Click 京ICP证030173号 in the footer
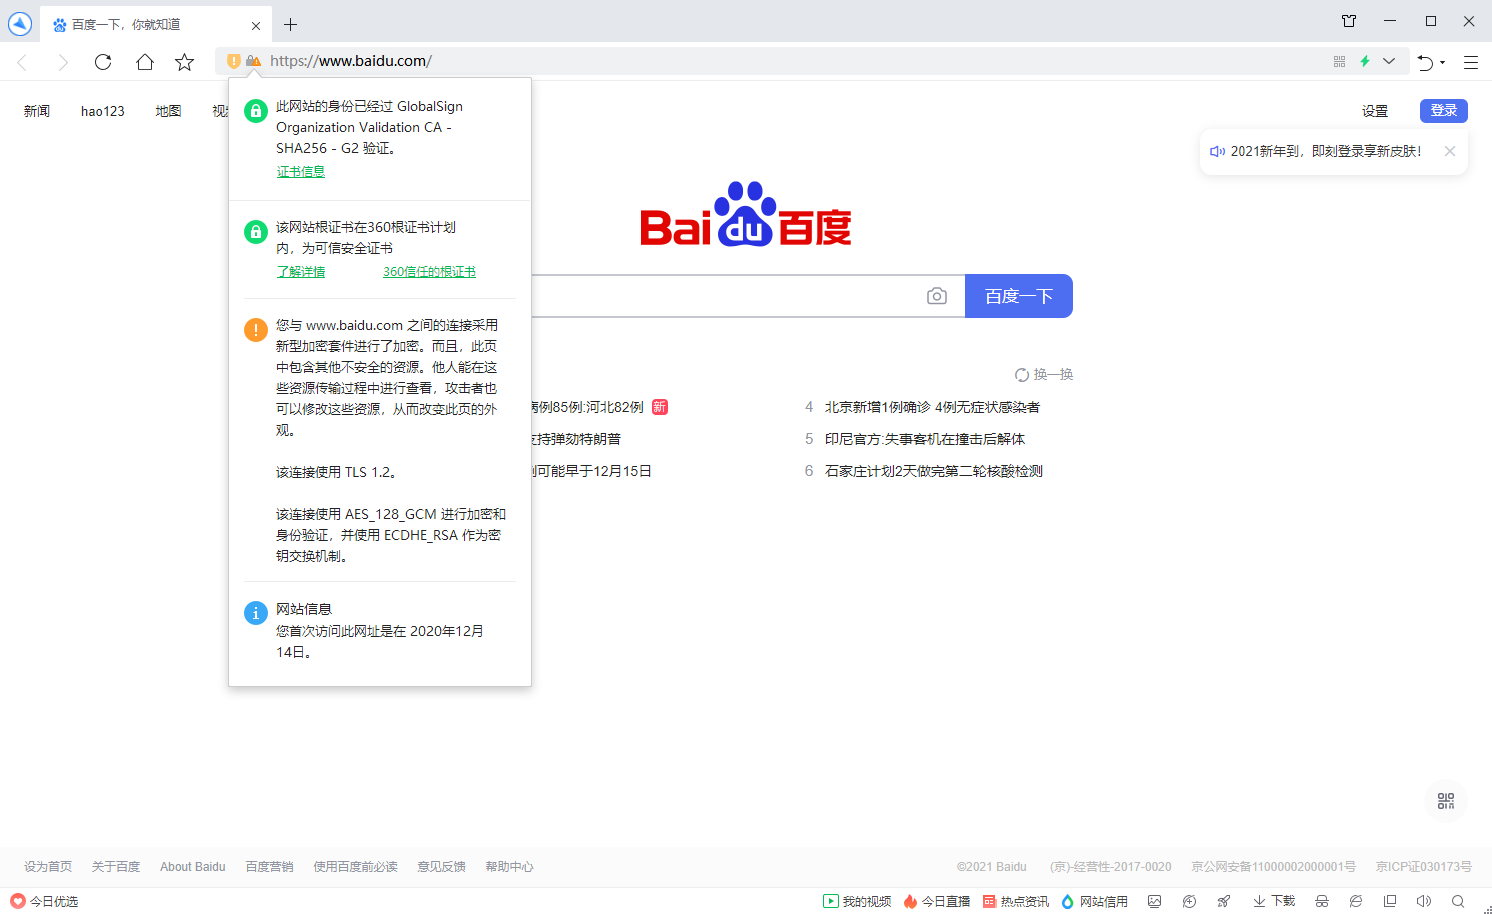 click(x=1424, y=867)
